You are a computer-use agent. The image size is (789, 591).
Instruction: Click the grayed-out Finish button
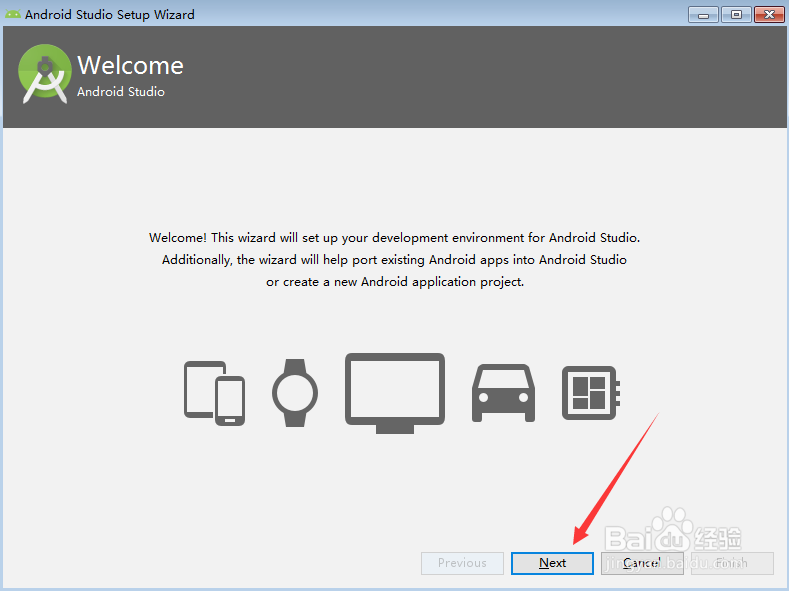pyautogui.click(x=732, y=563)
